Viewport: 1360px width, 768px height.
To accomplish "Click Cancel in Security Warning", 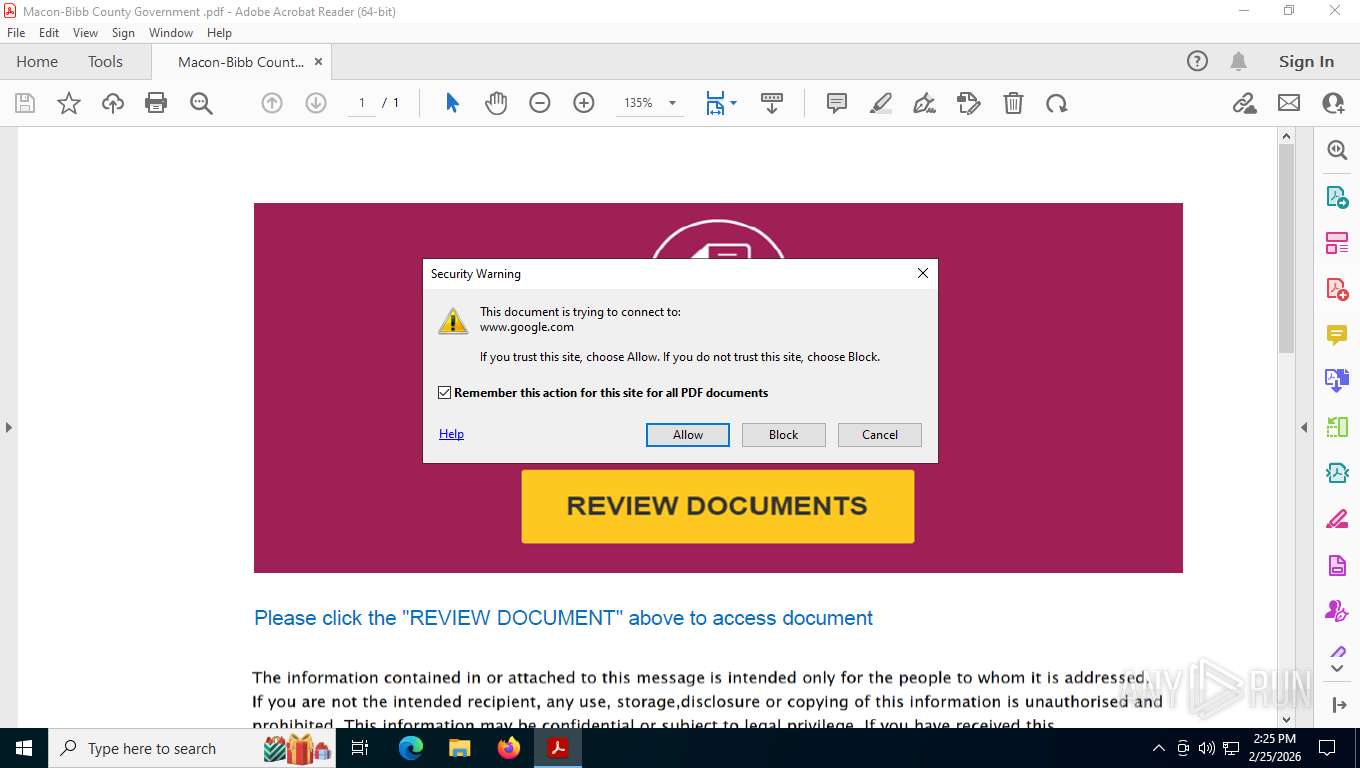I will coord(880,435).
